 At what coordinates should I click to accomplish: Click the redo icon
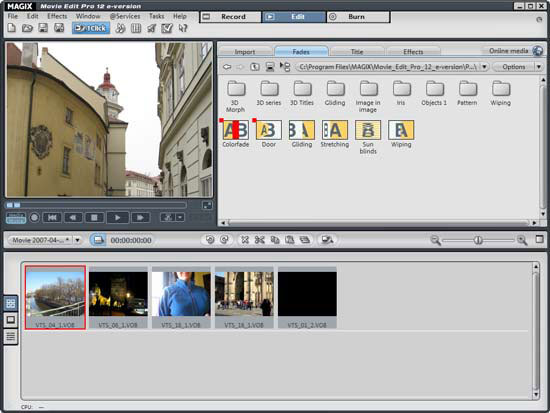coord(224,240)
